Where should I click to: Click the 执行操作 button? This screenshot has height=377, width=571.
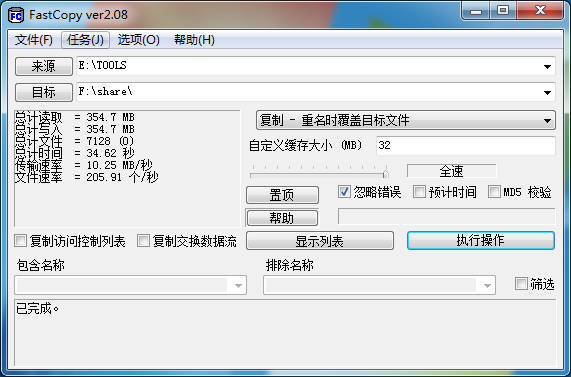tap(481, 240)
